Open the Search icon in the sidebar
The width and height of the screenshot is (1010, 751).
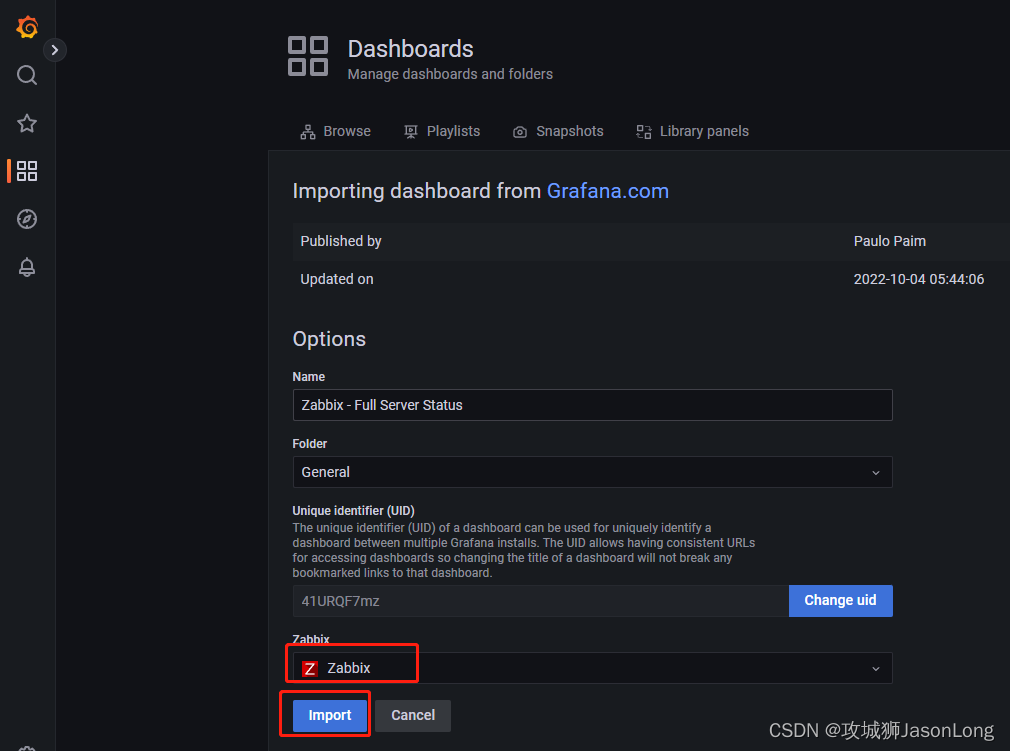(x=27, y=75)
